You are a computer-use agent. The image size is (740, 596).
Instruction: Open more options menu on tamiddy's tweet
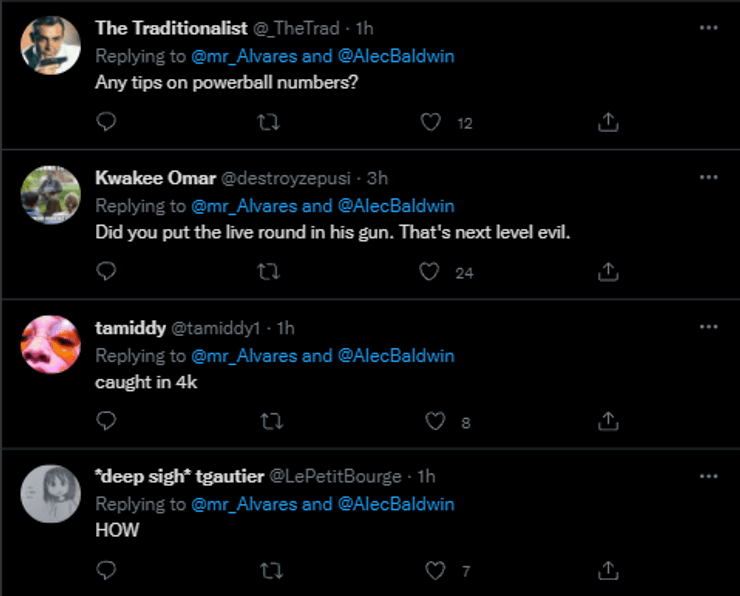(x=708, y=328)
